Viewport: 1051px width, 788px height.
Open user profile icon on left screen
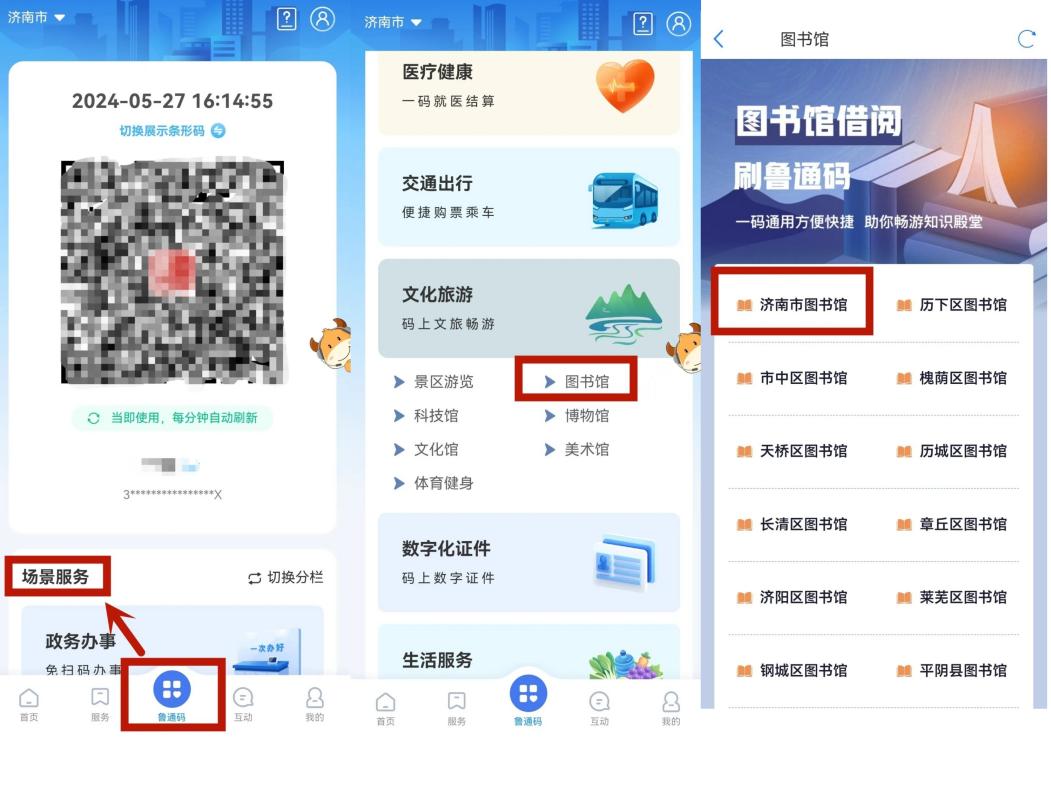tap(322, 19)
